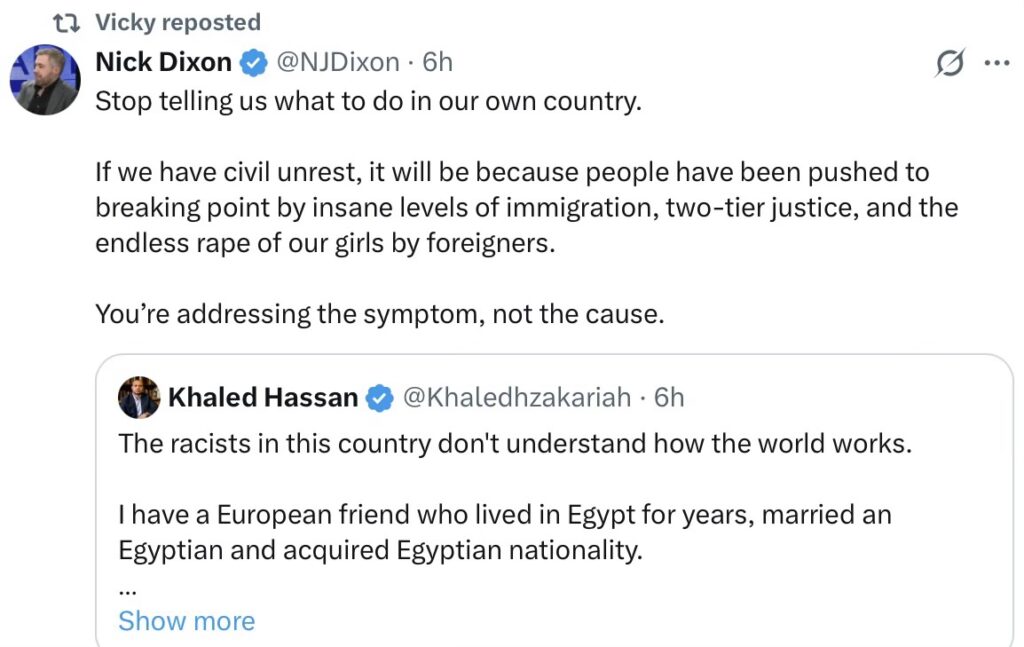Open the @Khaledhzakariah handle
The width and height of the screenshot is (1024, 647).
click(x=517, y=398)
